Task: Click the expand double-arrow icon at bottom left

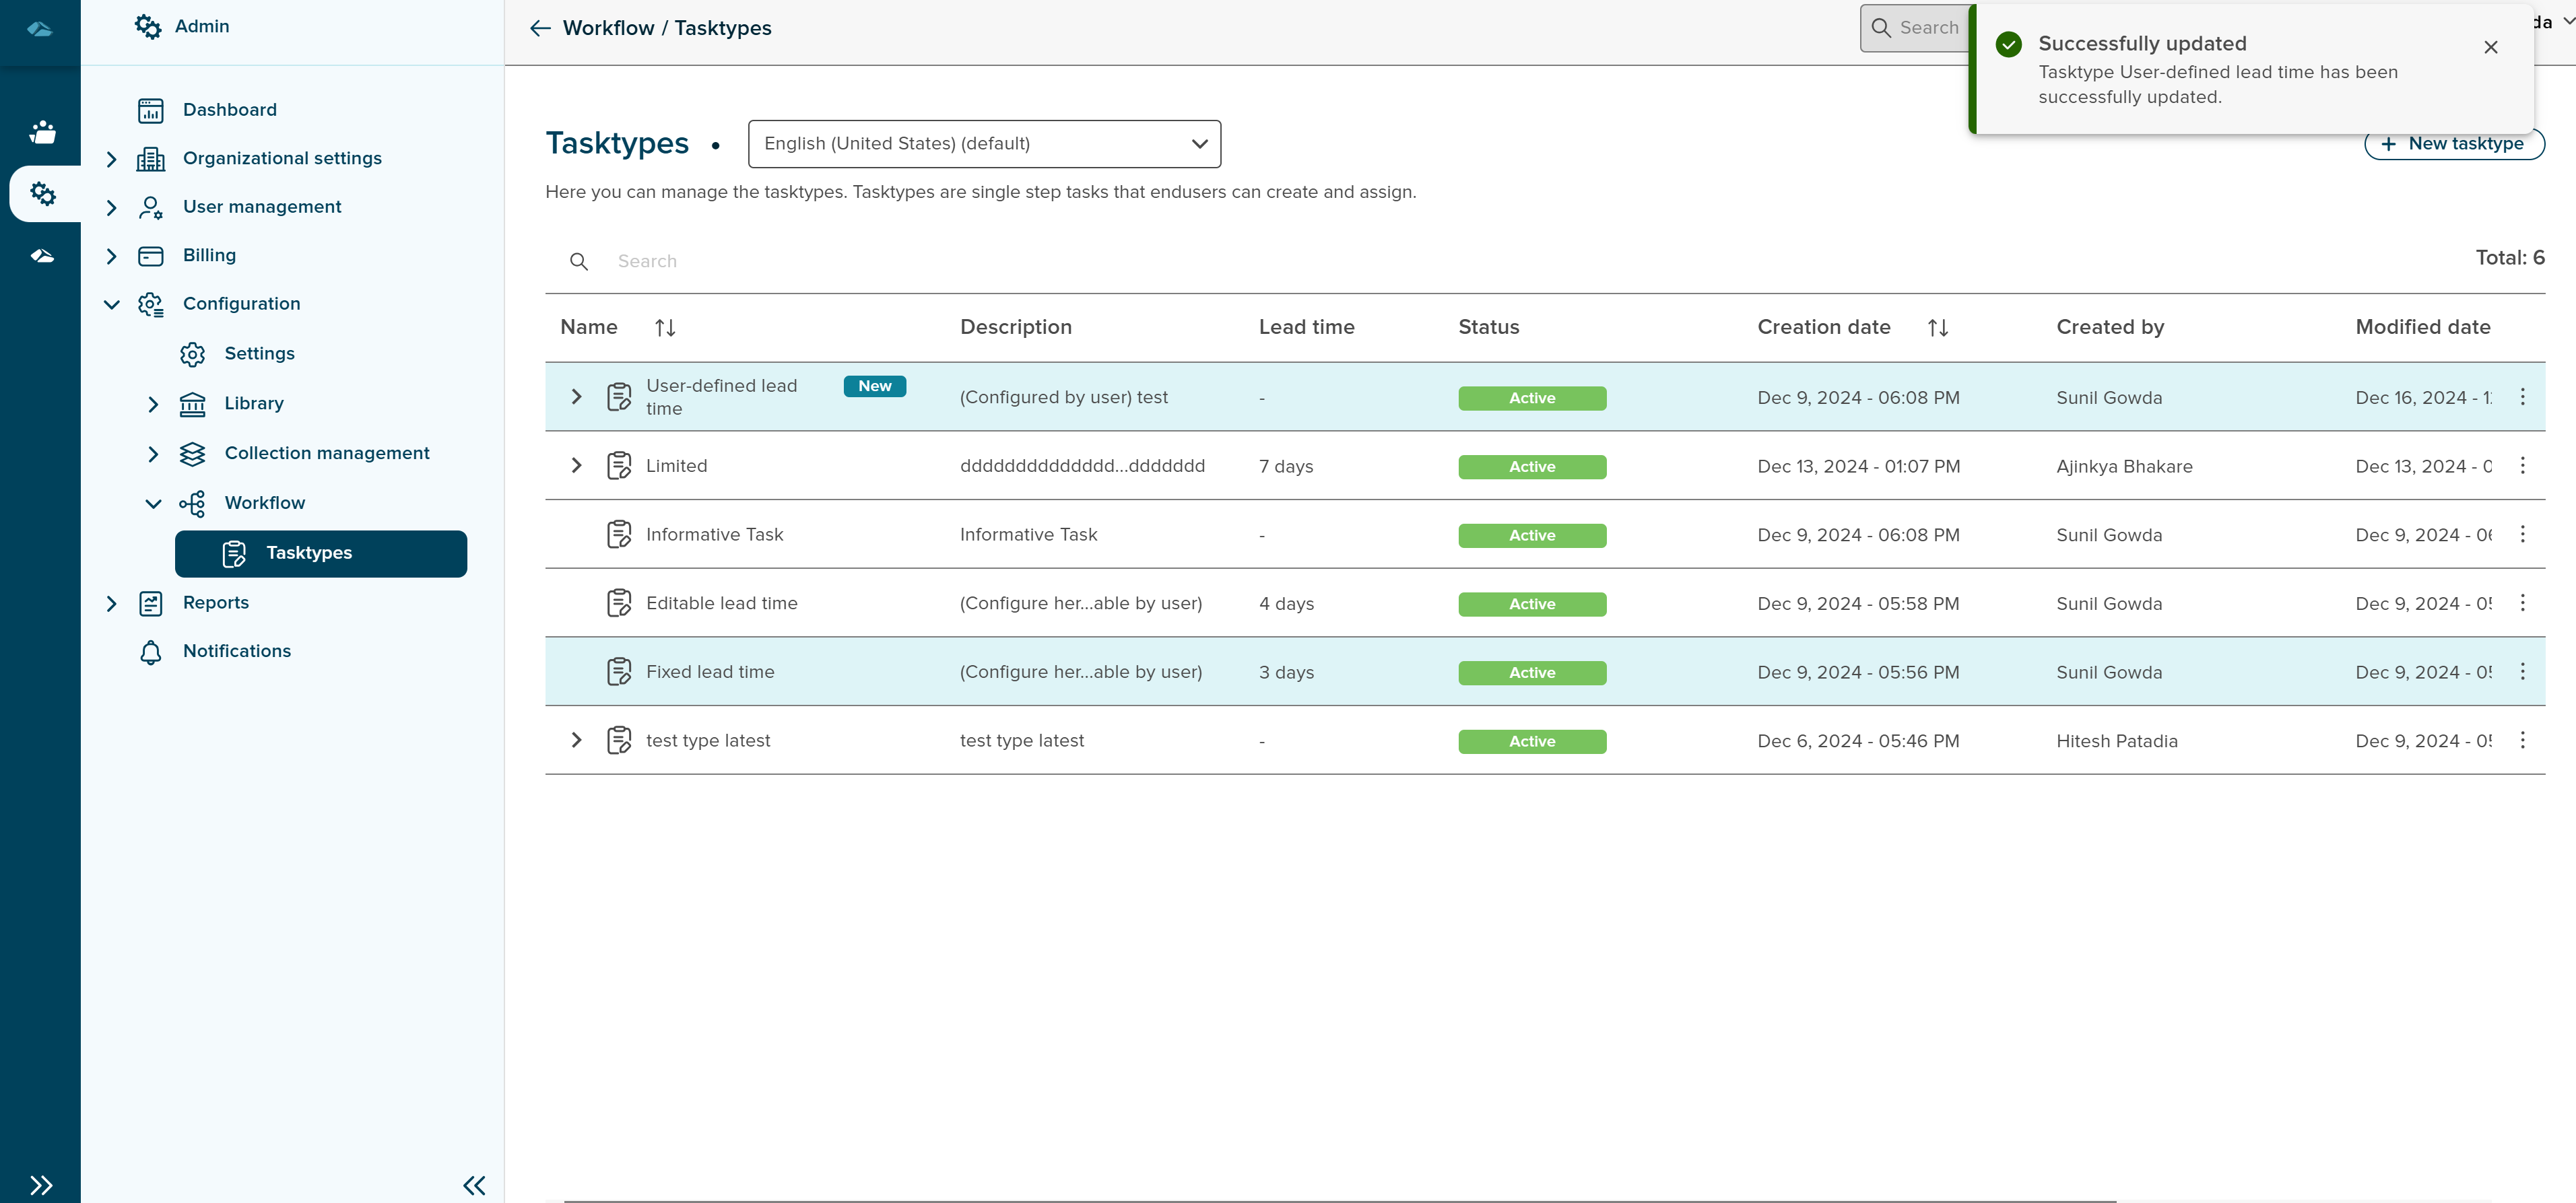Action: point(41,1185)
